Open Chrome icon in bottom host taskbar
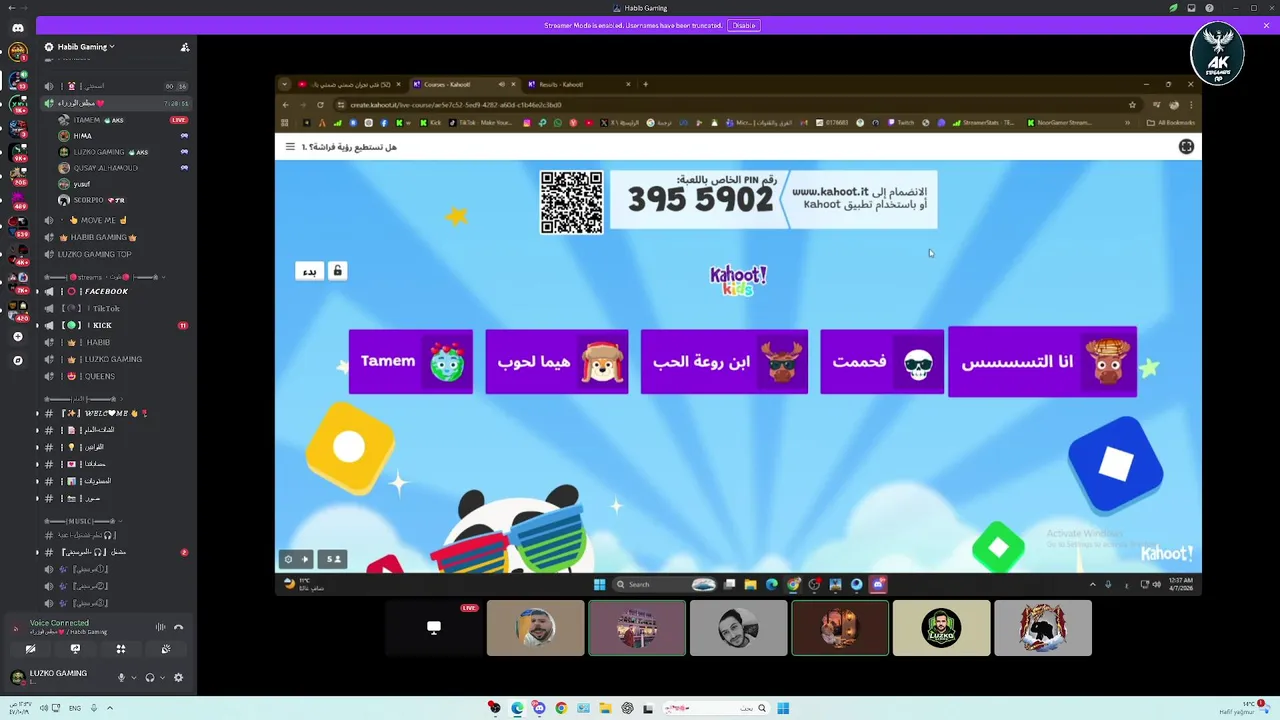 click(561, 708)
